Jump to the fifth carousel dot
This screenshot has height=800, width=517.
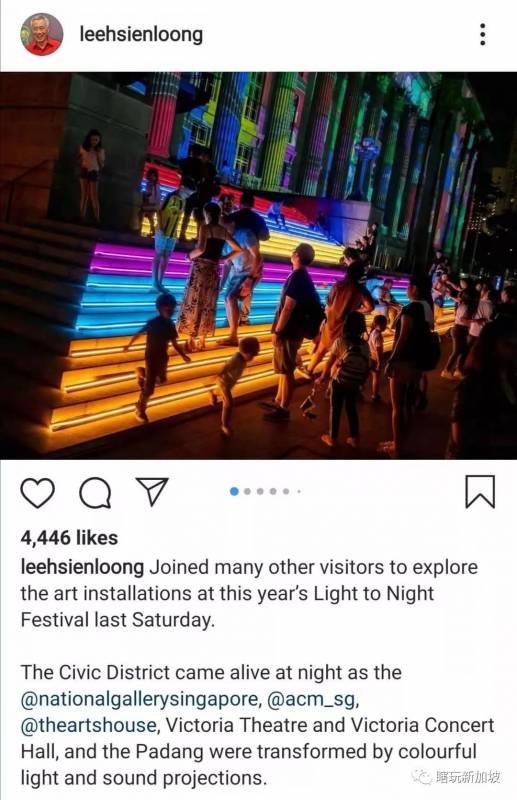pyautogui.click(x=286, y=491)
